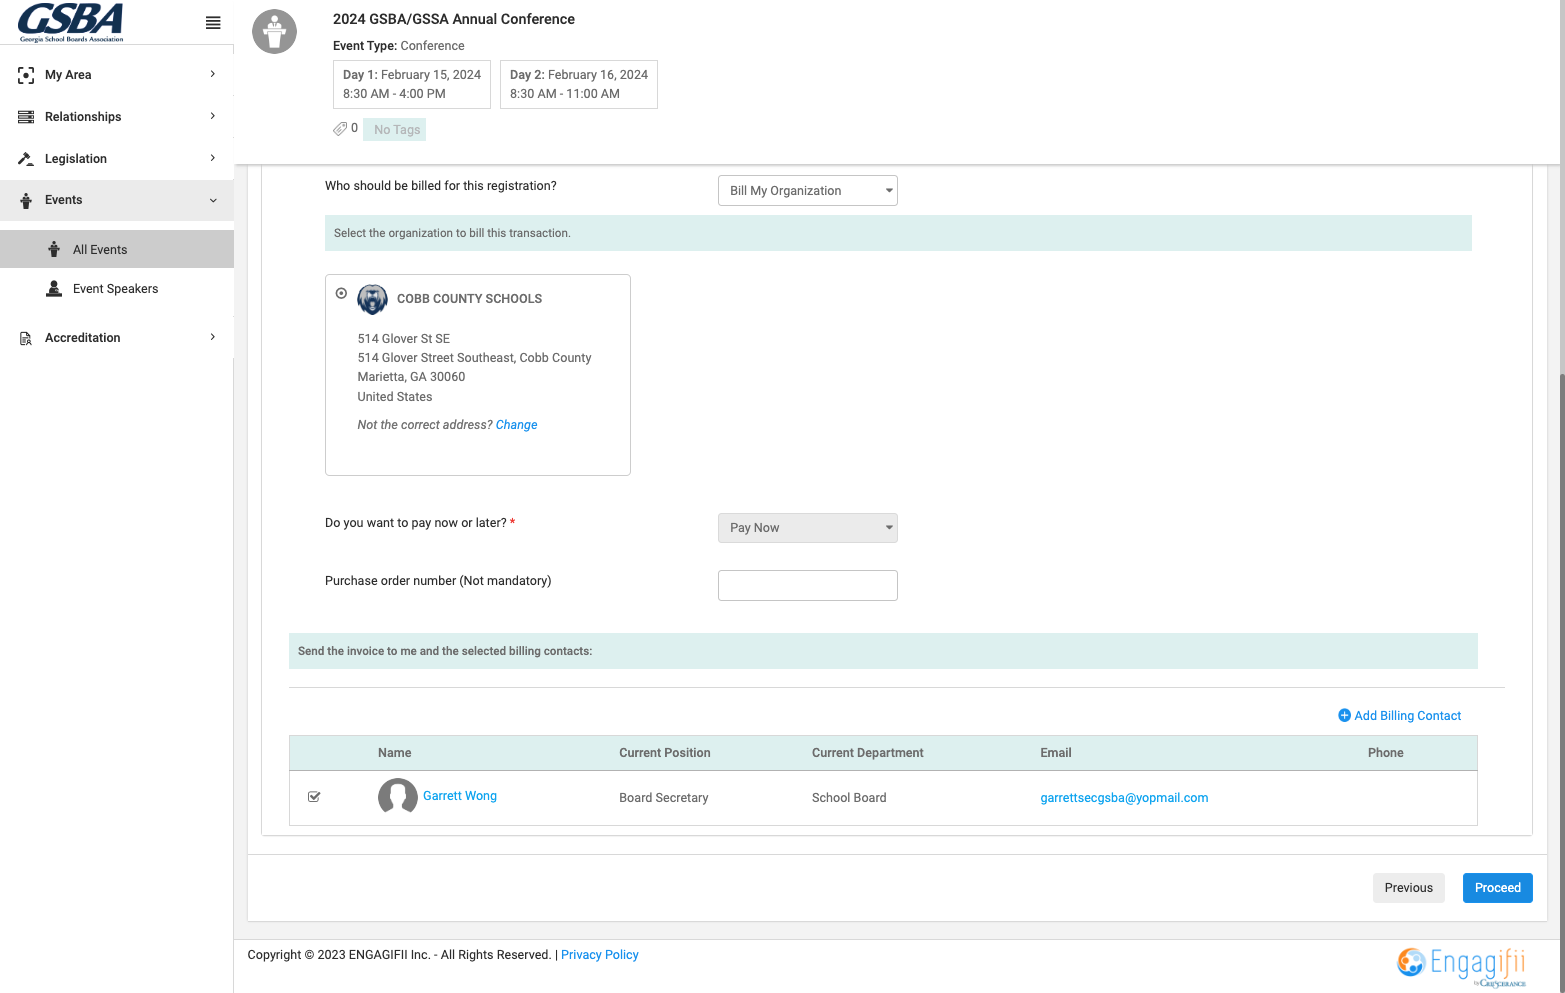Toggle the hamburger sidebar menu
Screen dimensions: 1565x993
click(213, 23)
